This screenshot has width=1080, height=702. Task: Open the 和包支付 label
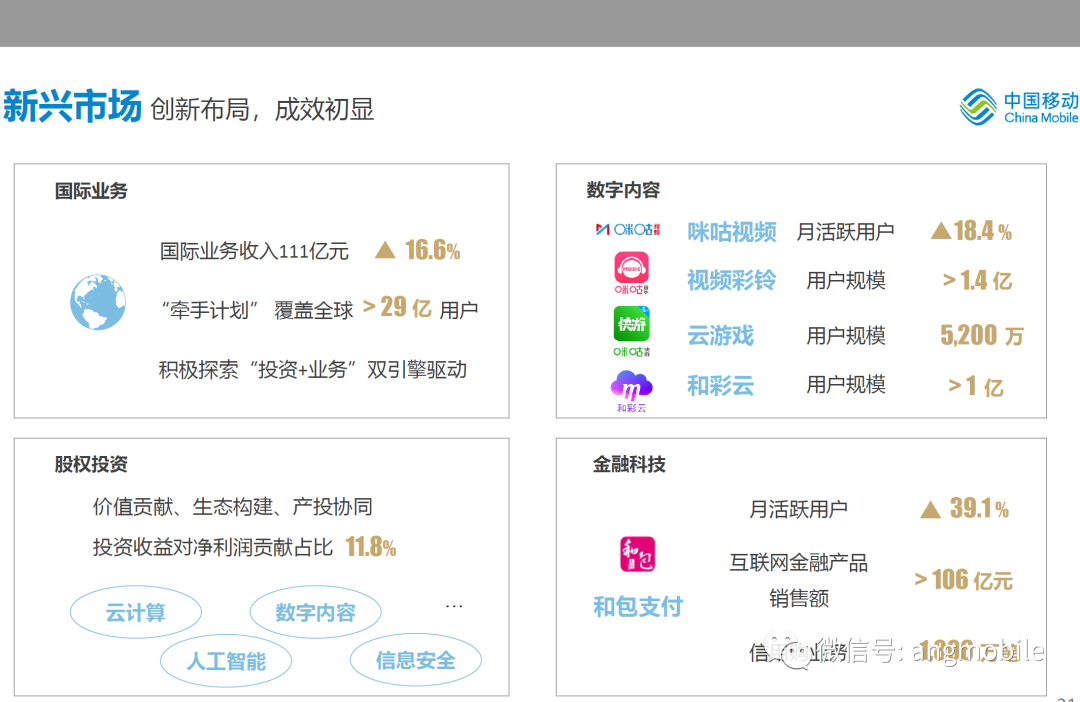[x=638, y=606]
